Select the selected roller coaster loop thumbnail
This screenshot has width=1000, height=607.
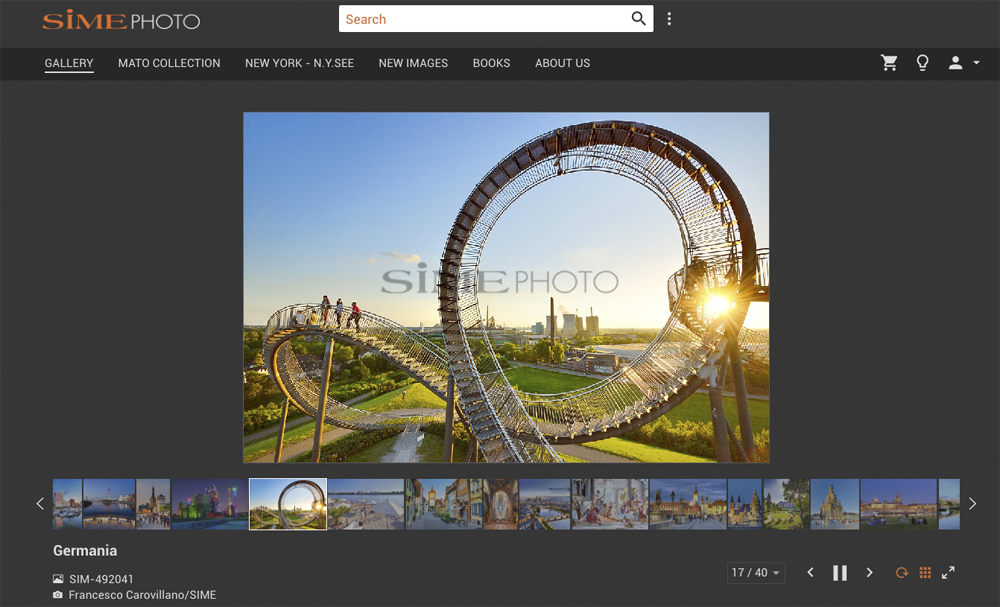[288, 504]
